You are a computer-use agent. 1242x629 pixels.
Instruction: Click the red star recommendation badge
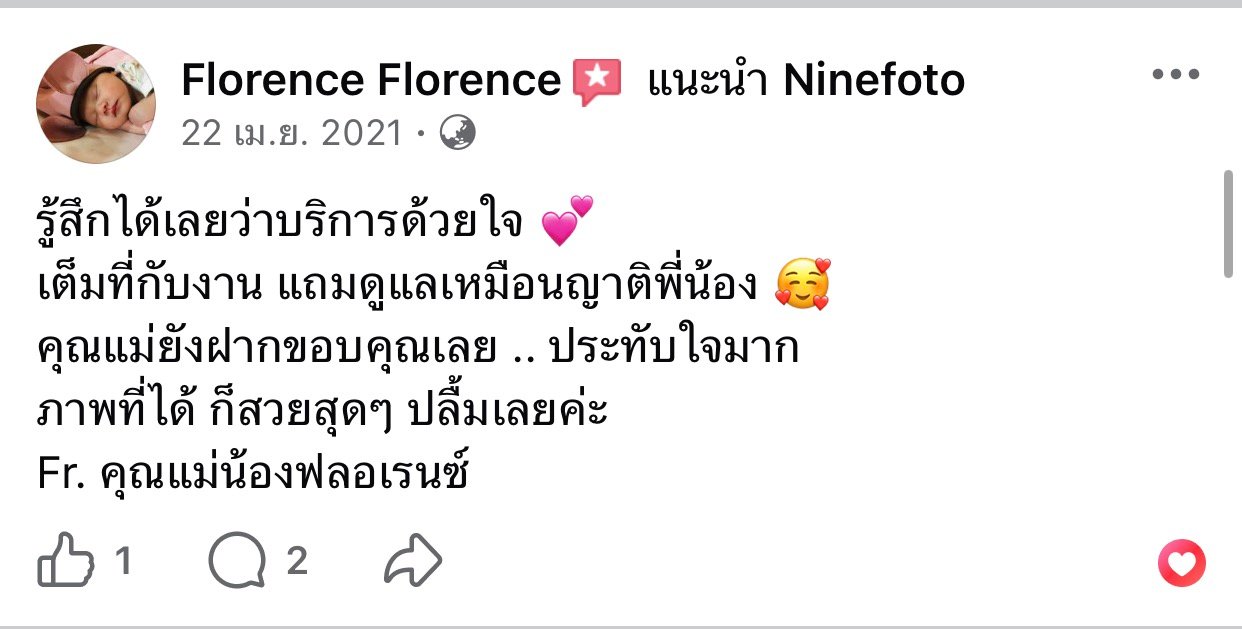[x=597, y=81]
